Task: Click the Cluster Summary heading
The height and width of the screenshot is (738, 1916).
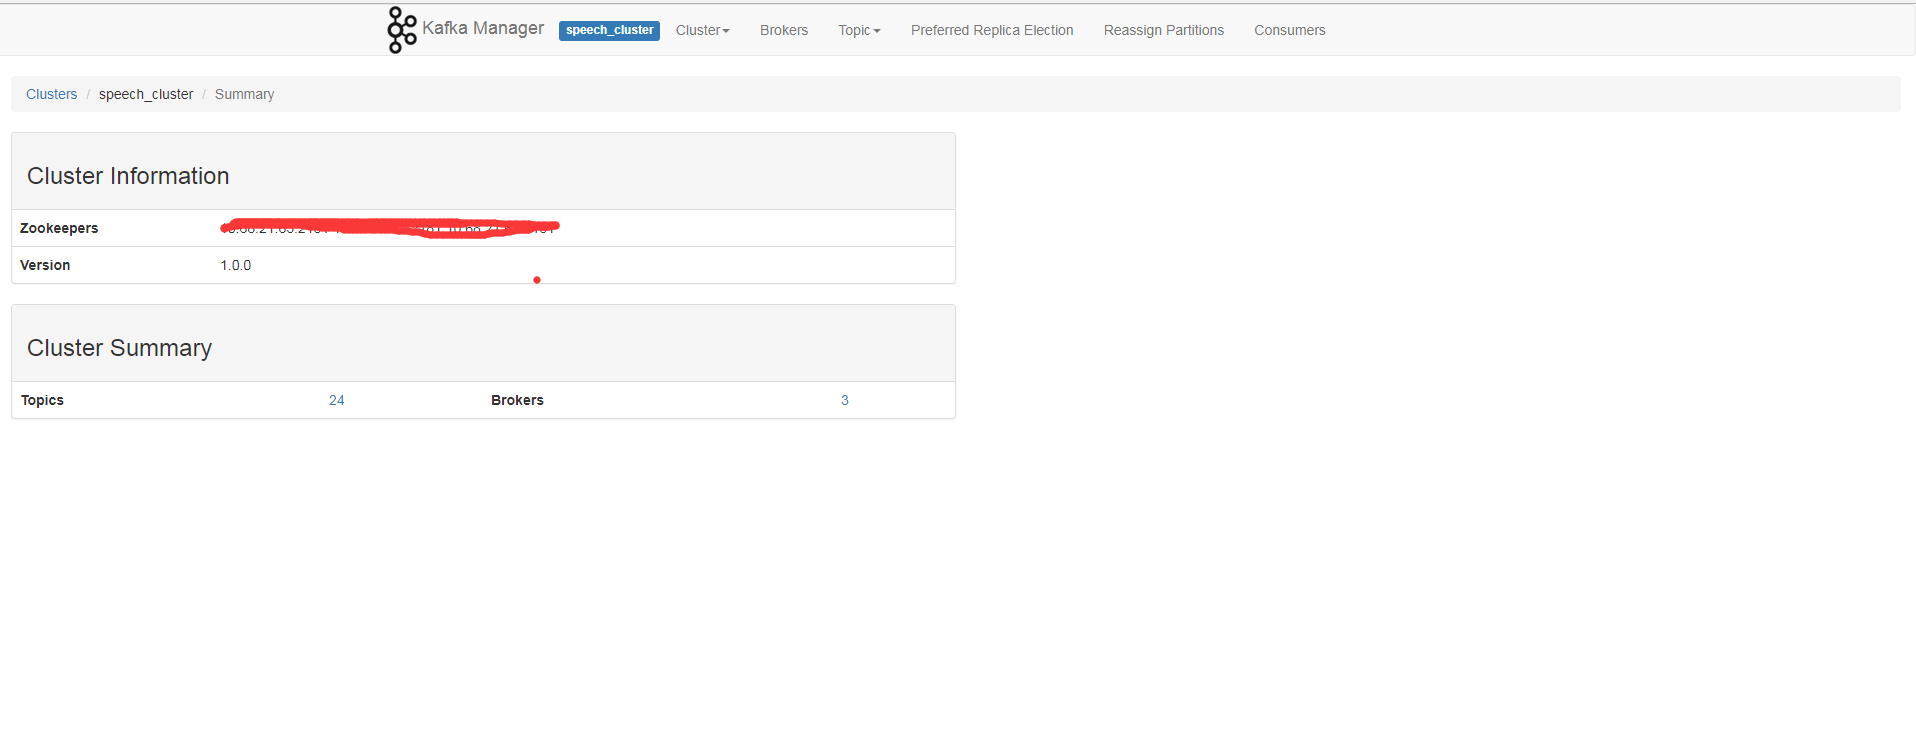Action: click(x=119, y=348)
